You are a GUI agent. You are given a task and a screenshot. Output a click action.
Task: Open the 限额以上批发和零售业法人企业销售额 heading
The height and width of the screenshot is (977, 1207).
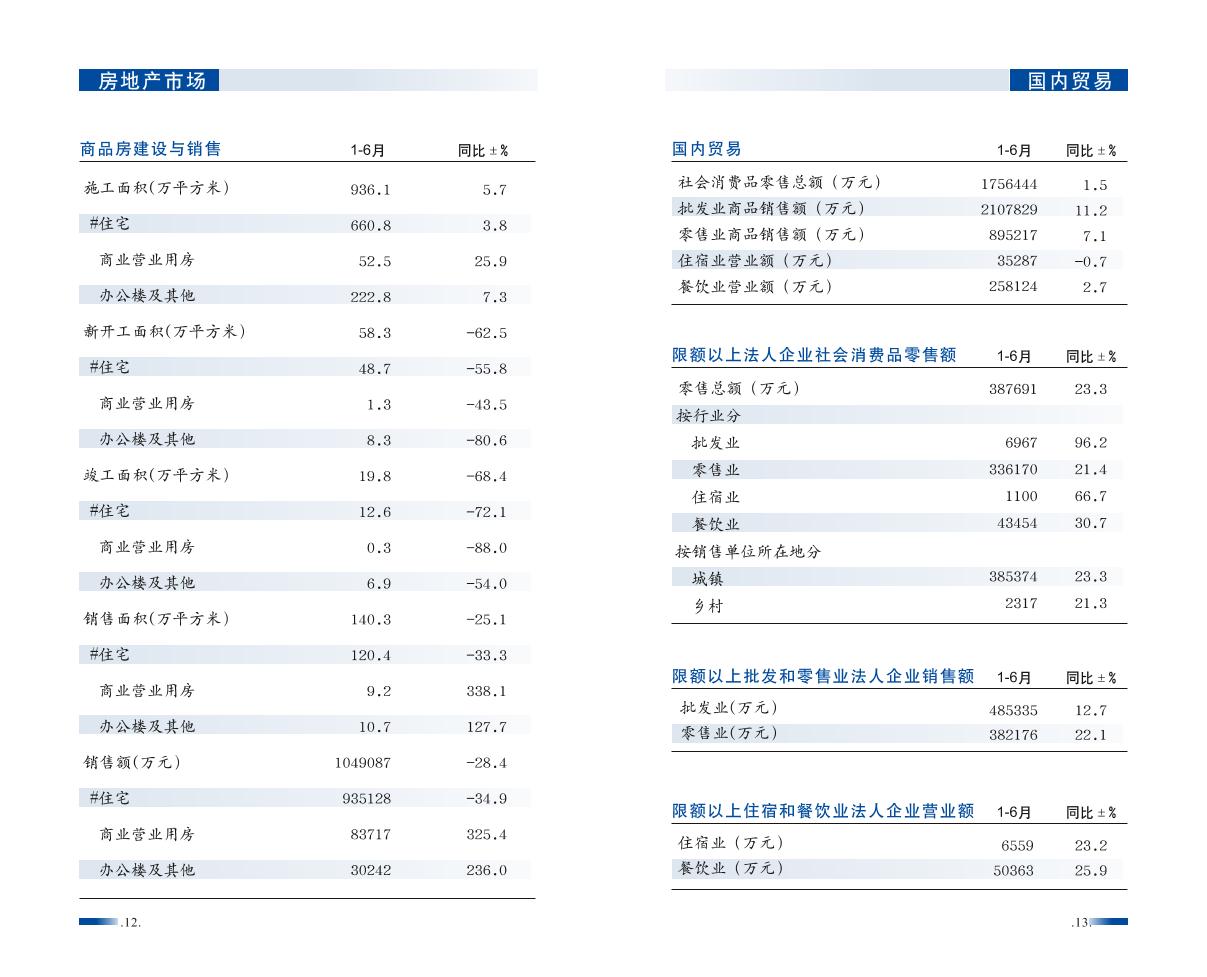point(822,677)
